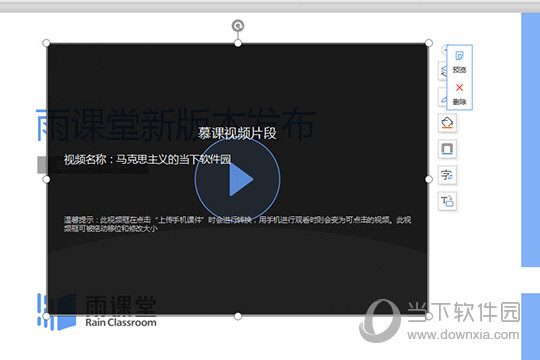540x360 pixels.
Task: Click the left-middle resize handle of video
Action: (x=46, y=179)
